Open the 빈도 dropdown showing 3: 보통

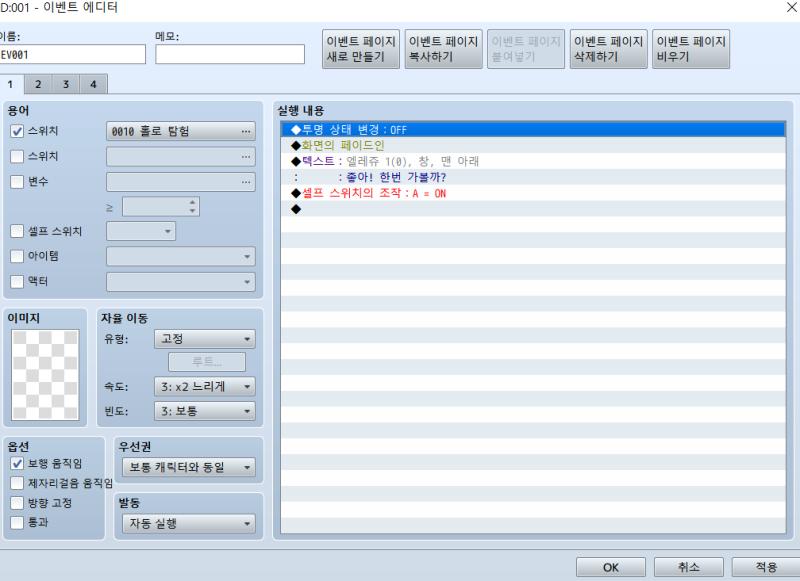click(x=205, y=411)
